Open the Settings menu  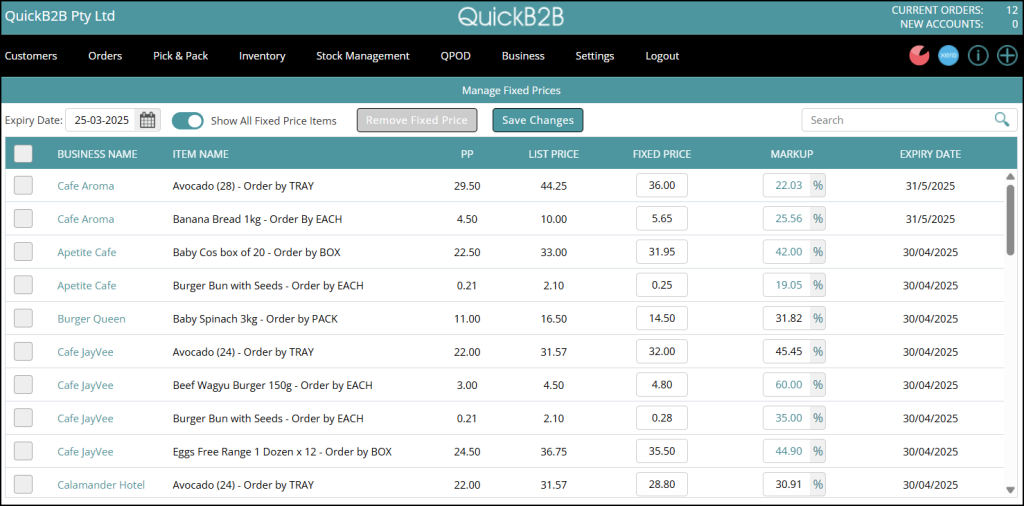click(594, 55)
